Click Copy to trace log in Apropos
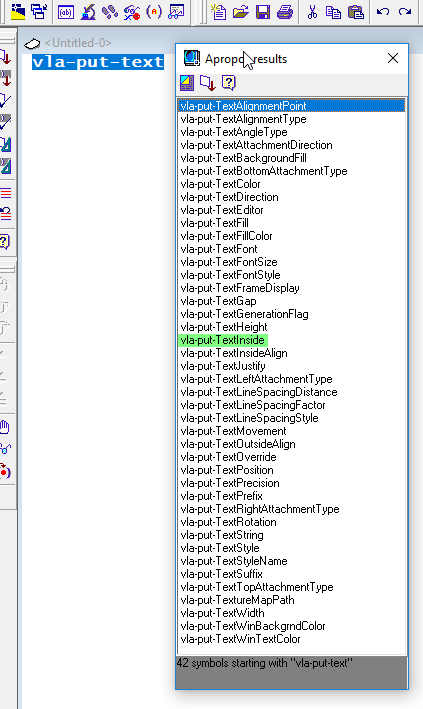This screenshot has width=423, height=709. 208,82
